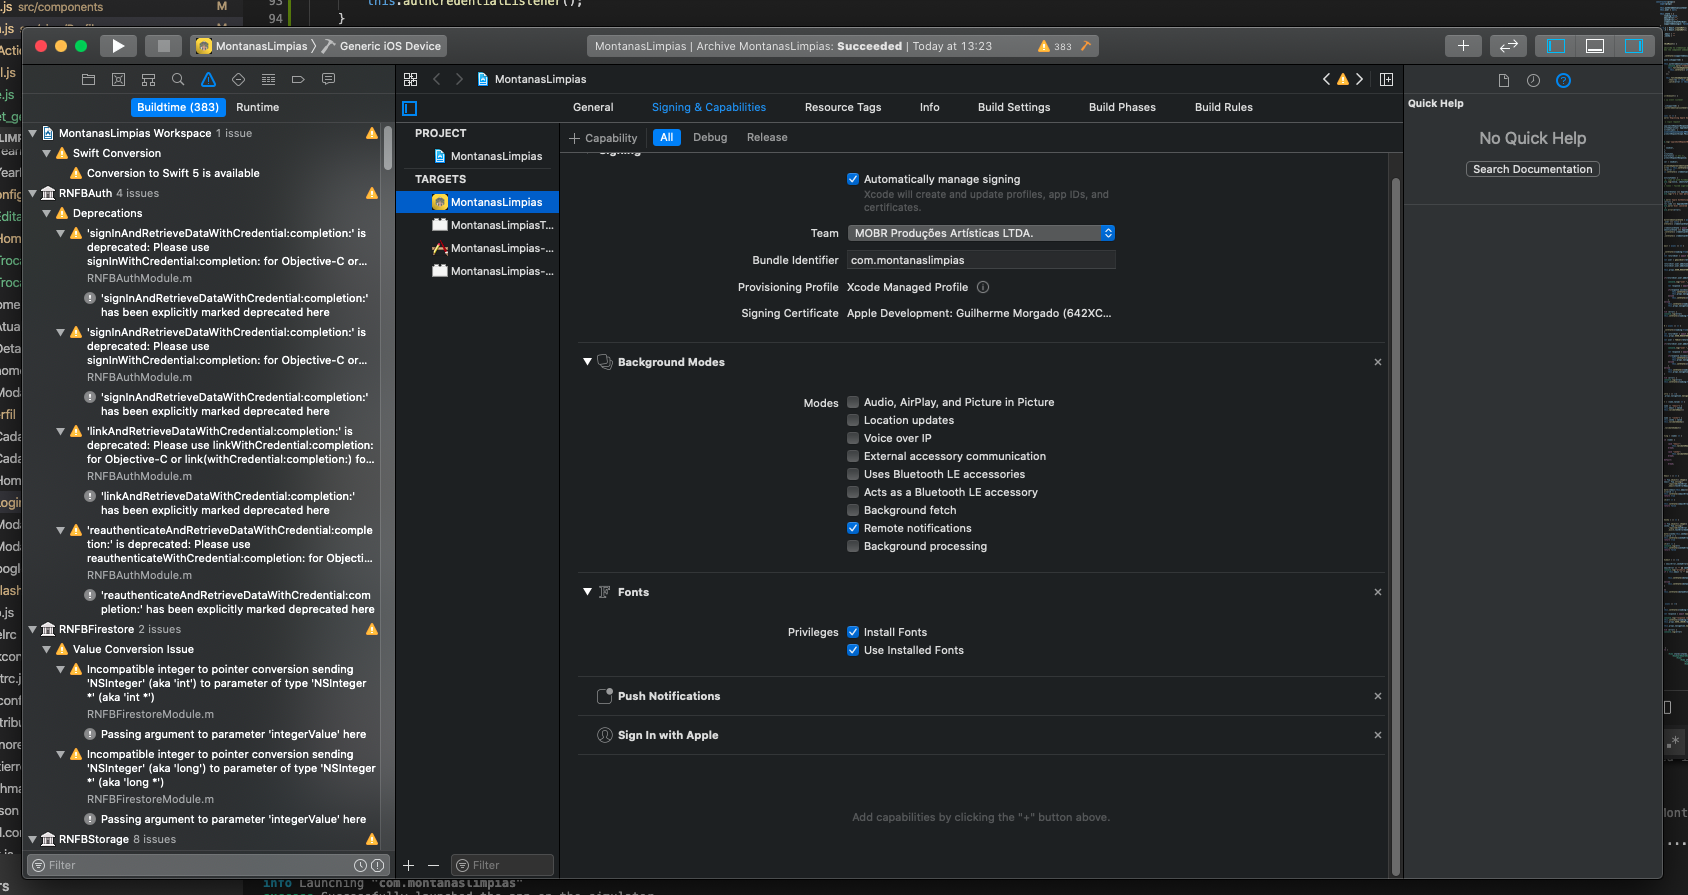Enable Background fetch mode
The width and height of the screenshot is (1688, 895).
[853, 510]
